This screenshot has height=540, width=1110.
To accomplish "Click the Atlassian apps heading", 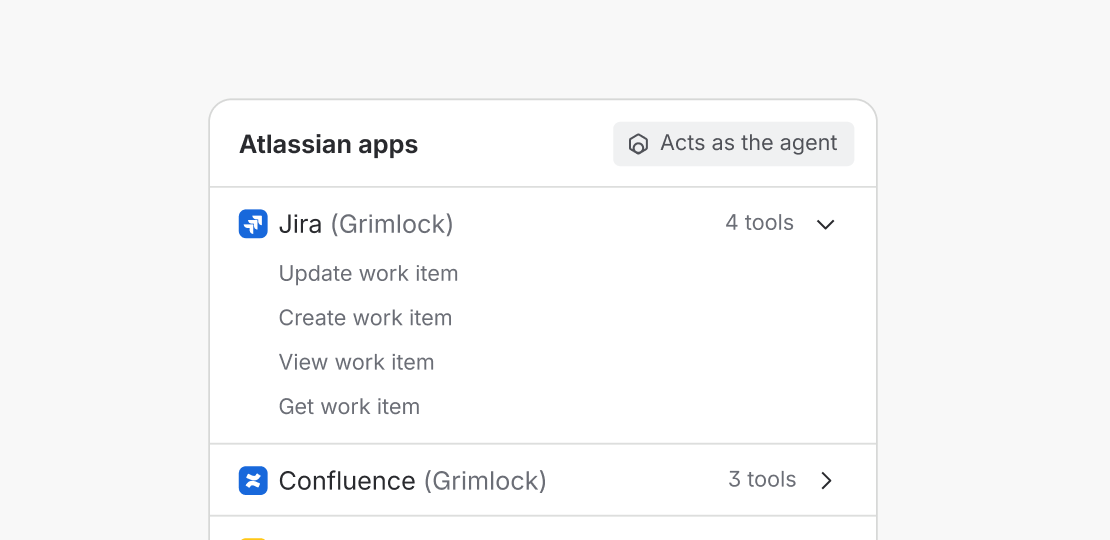I will click(328, 144).
